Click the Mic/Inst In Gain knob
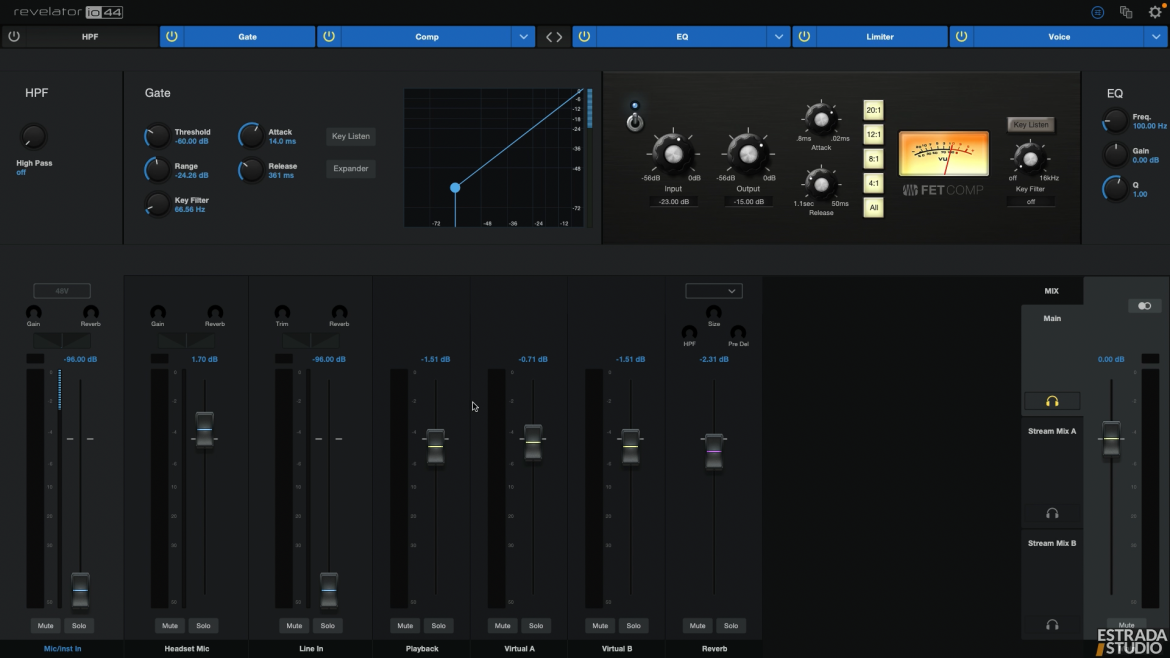The image size is (1170, 658). click(x=34, y=312)
